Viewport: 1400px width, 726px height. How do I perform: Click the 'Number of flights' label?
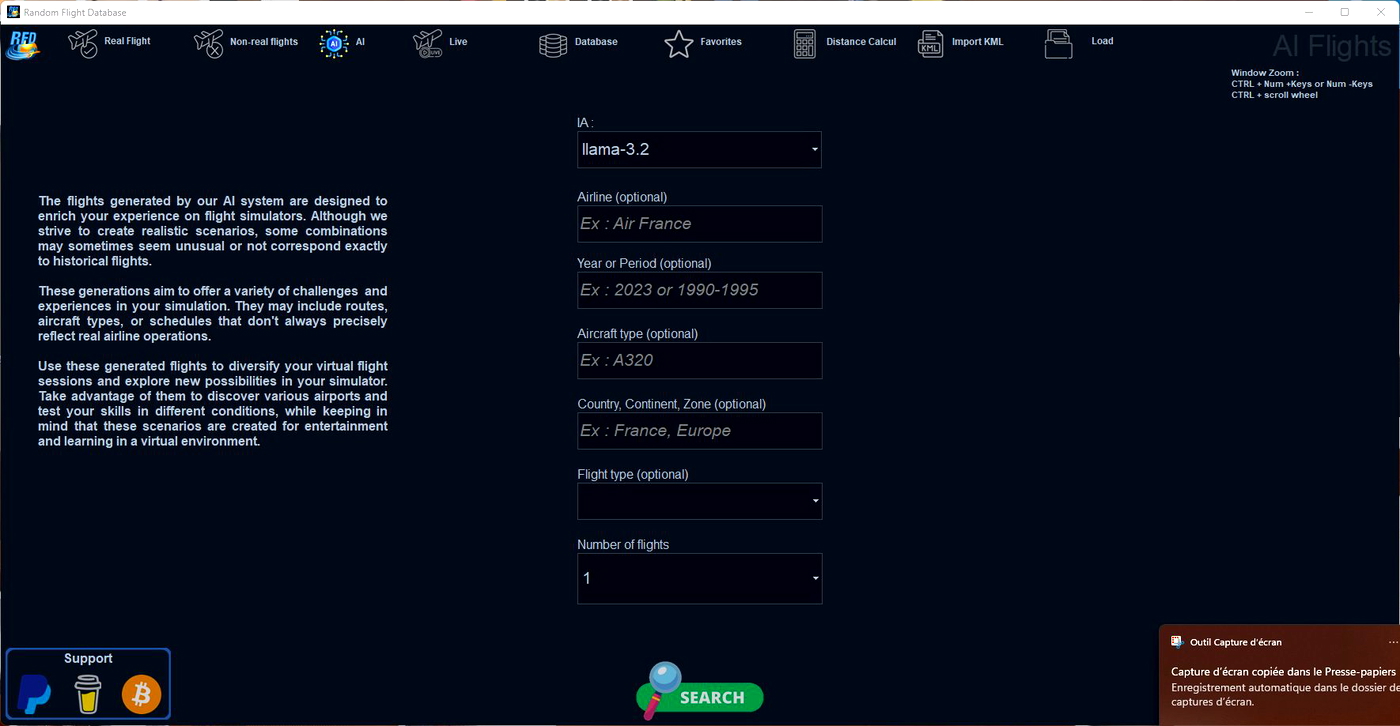point(623,545)
